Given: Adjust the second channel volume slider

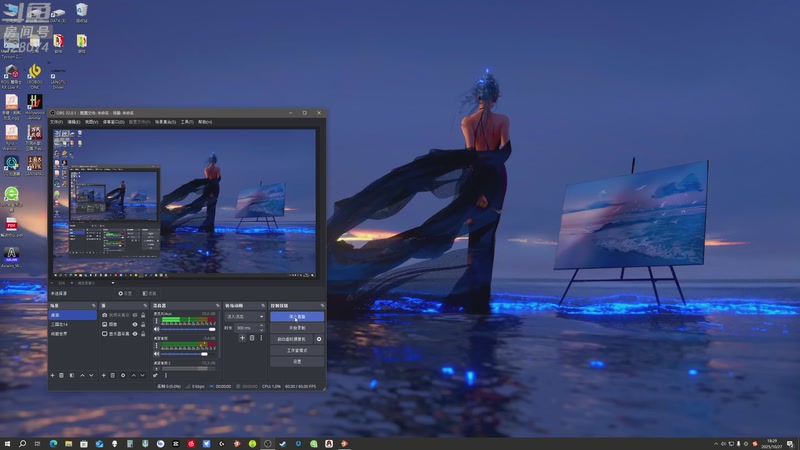Looking at the screenshot, I should coord(188,354).
